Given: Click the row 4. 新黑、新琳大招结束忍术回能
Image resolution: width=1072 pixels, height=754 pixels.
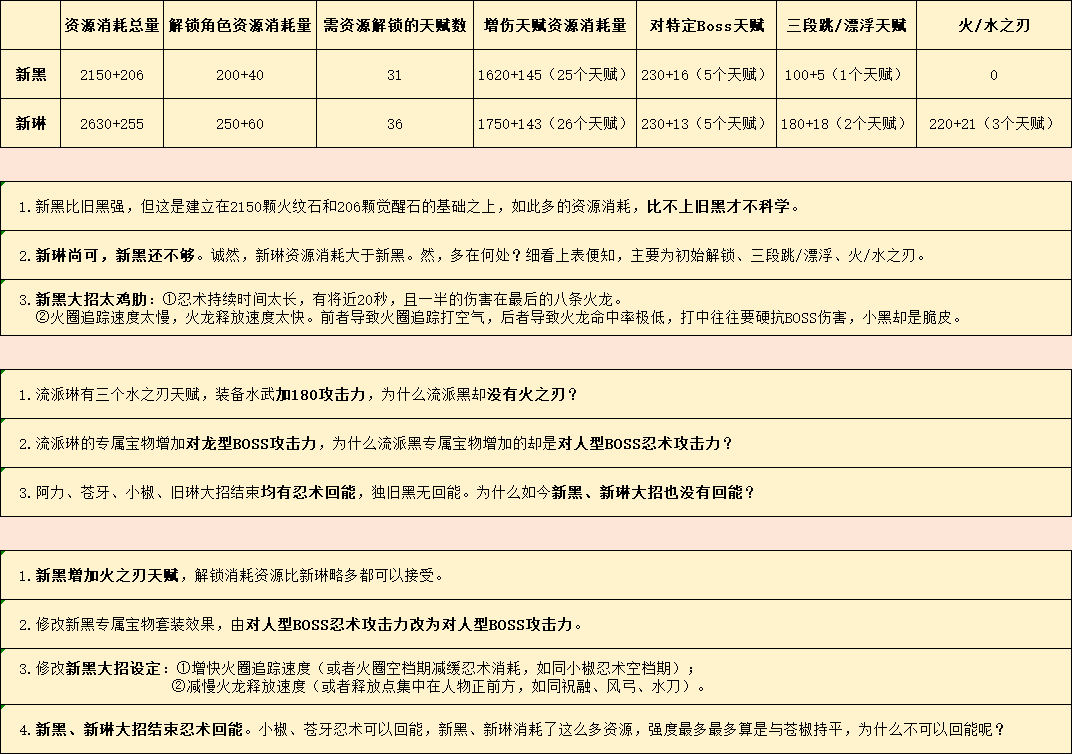Looking at the screenshot, I should tap(536, 729).
